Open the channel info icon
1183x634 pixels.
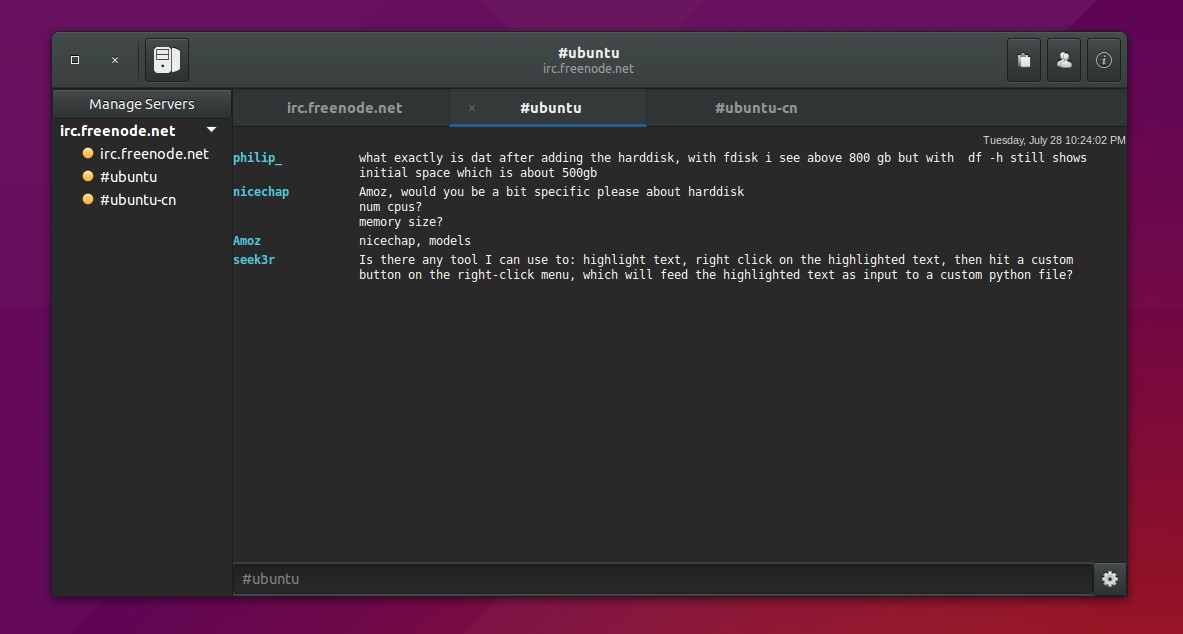point(1104,60)
